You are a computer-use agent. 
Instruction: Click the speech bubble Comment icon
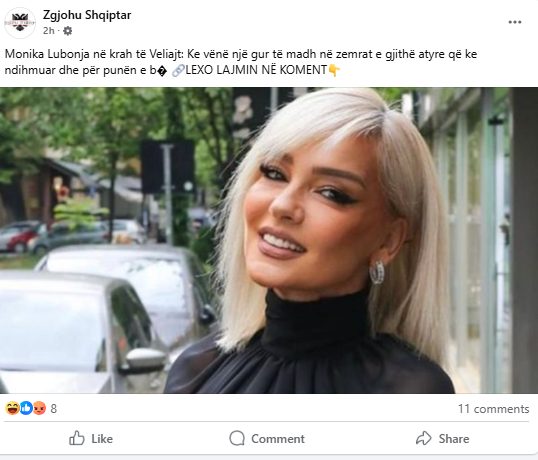[237, 438]
